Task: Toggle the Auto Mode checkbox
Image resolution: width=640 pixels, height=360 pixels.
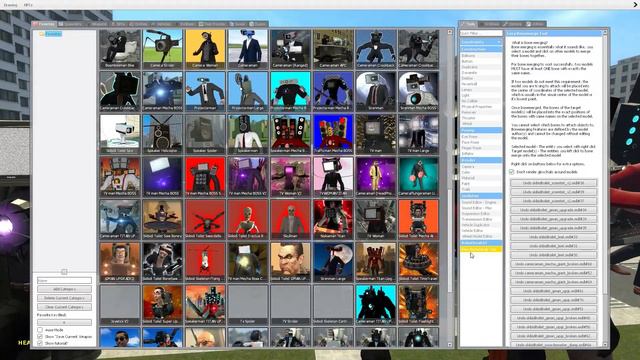Action: coord(40,329)
